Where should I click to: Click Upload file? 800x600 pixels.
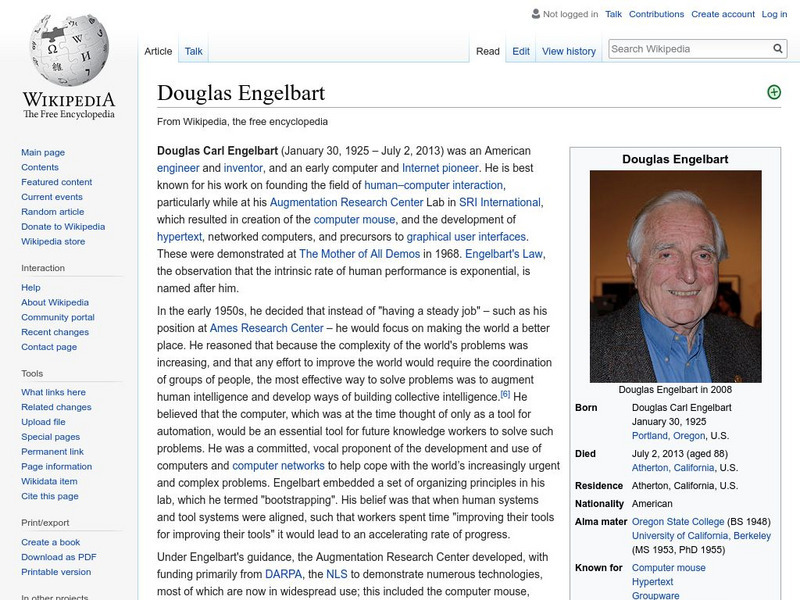[x=43, y=421]
